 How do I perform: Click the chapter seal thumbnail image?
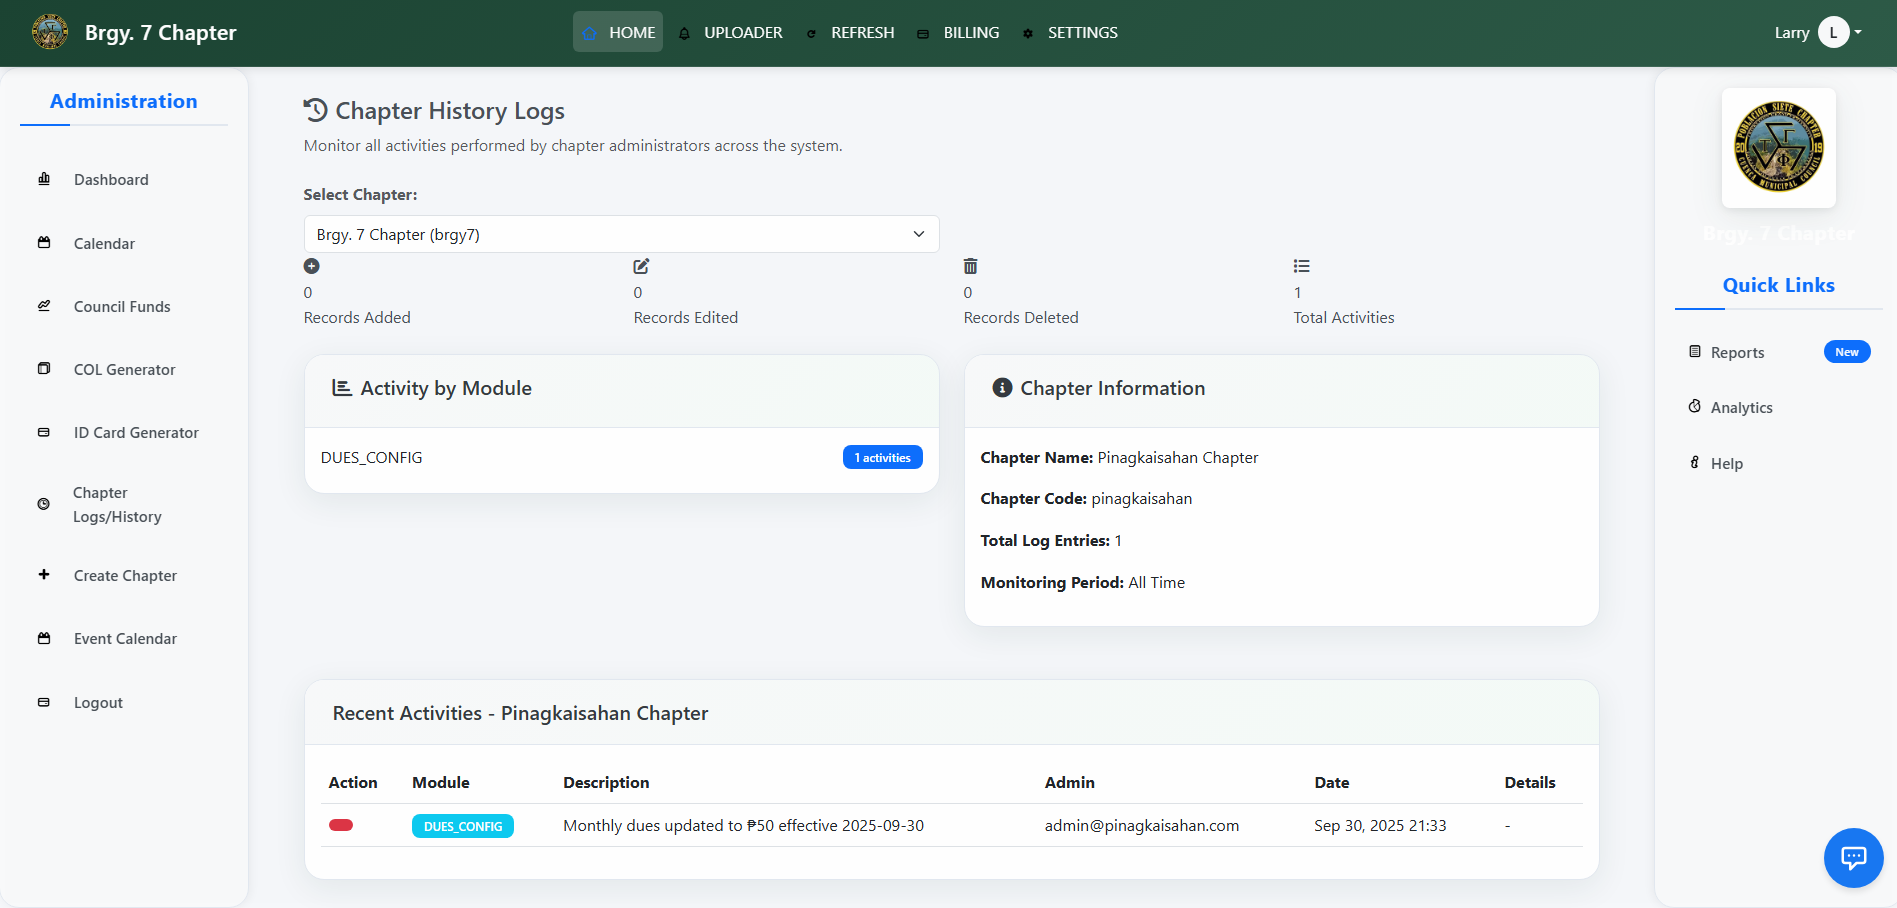(x=1778, y=147)
